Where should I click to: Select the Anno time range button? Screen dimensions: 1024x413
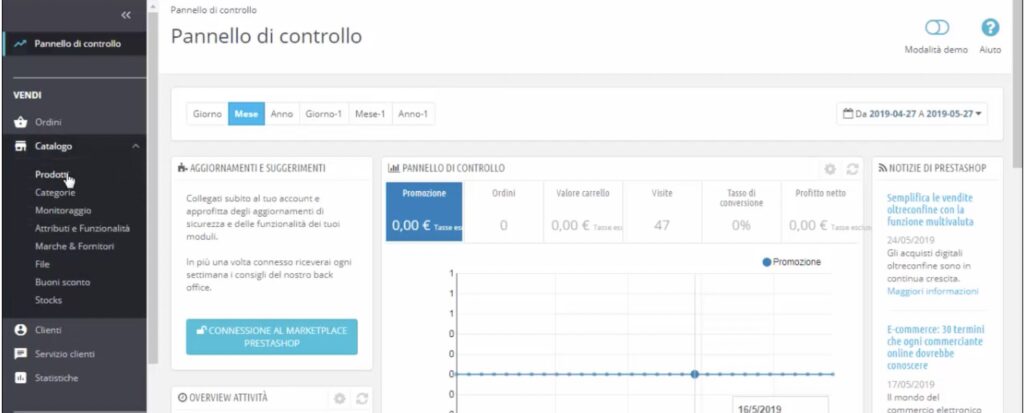(282, 114)
